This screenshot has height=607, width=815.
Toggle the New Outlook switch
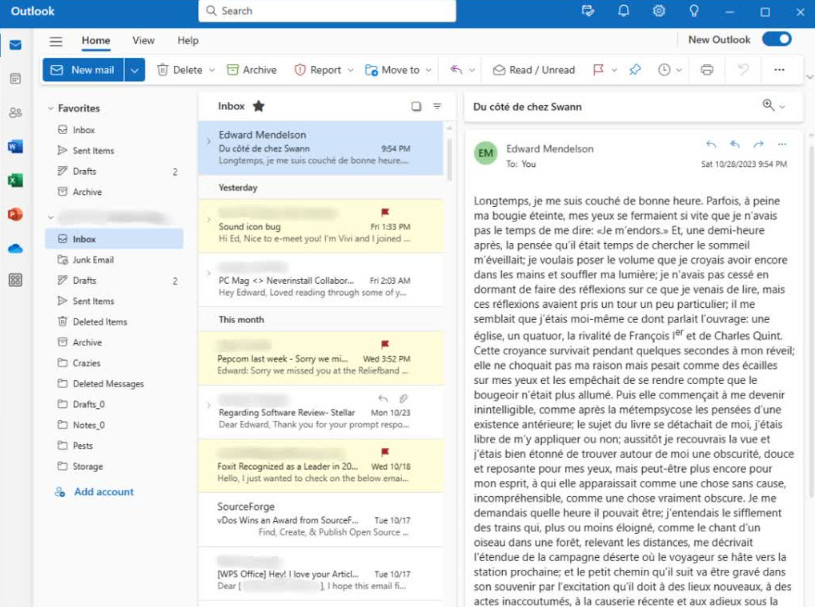777,39
